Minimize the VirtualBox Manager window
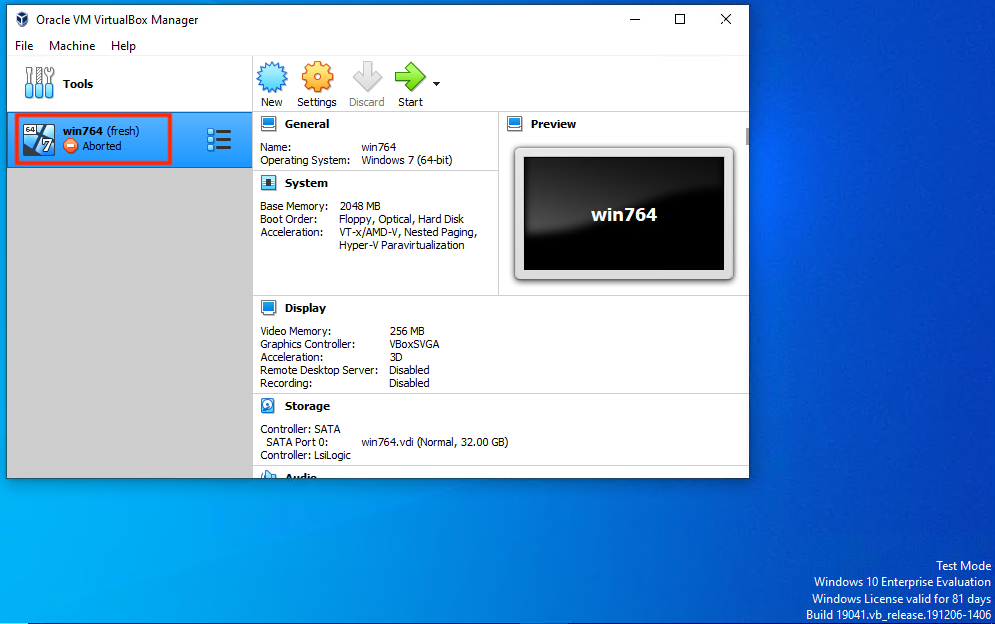The image size is (995, 624). tap(635, 20)
